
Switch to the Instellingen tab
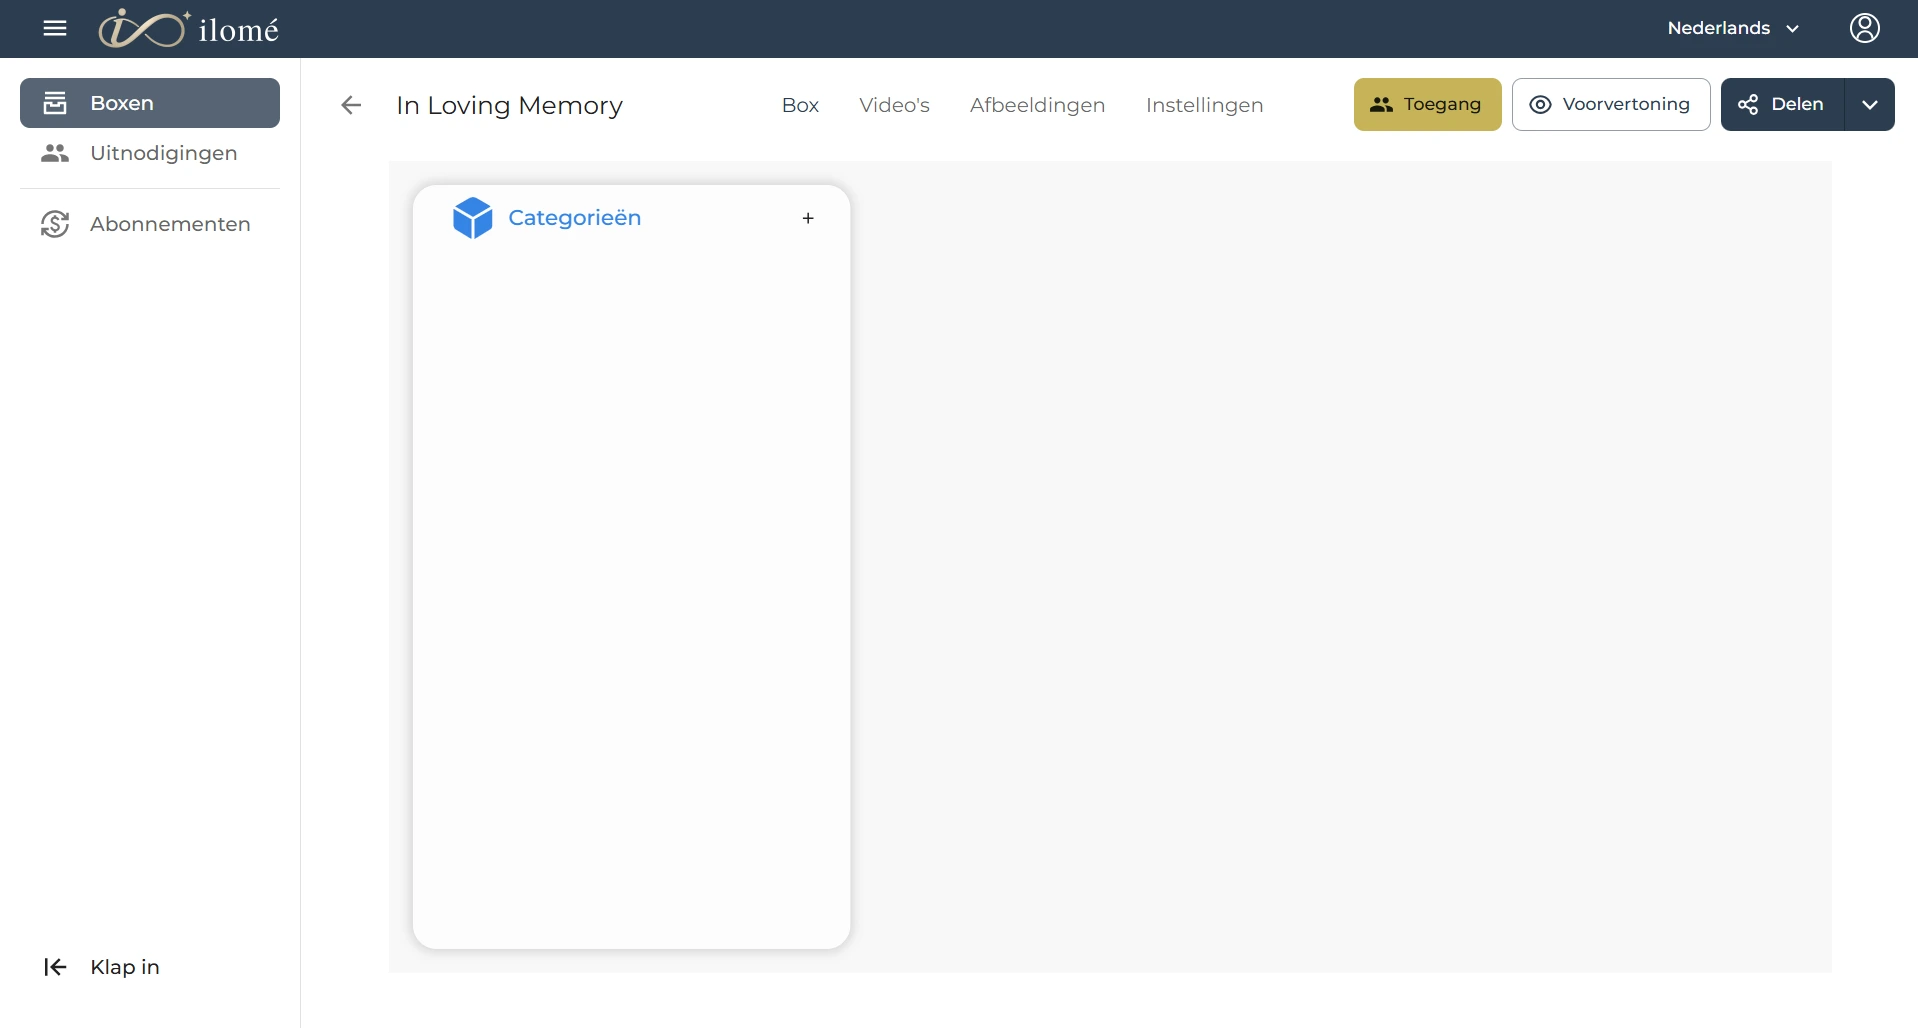[1204, 105]
